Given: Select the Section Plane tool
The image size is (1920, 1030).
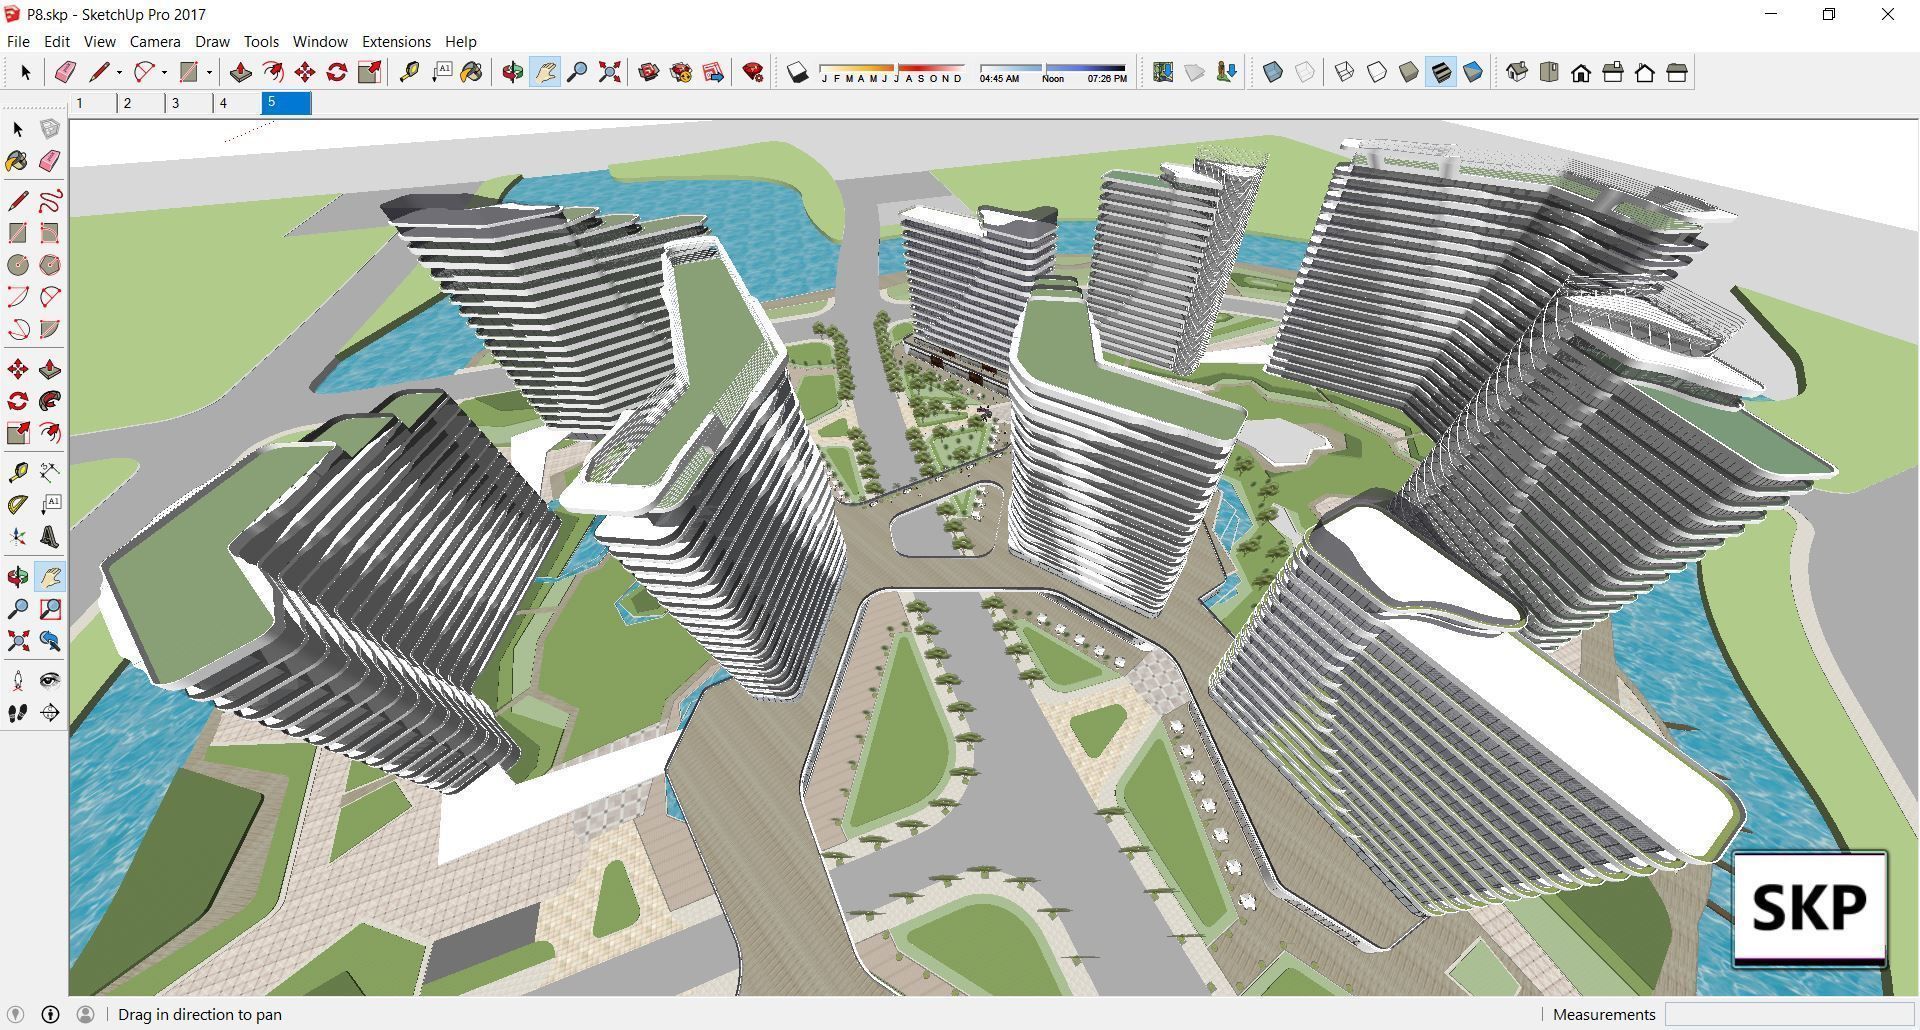Looking at the screenshot, I should click(x=50, y=713).
